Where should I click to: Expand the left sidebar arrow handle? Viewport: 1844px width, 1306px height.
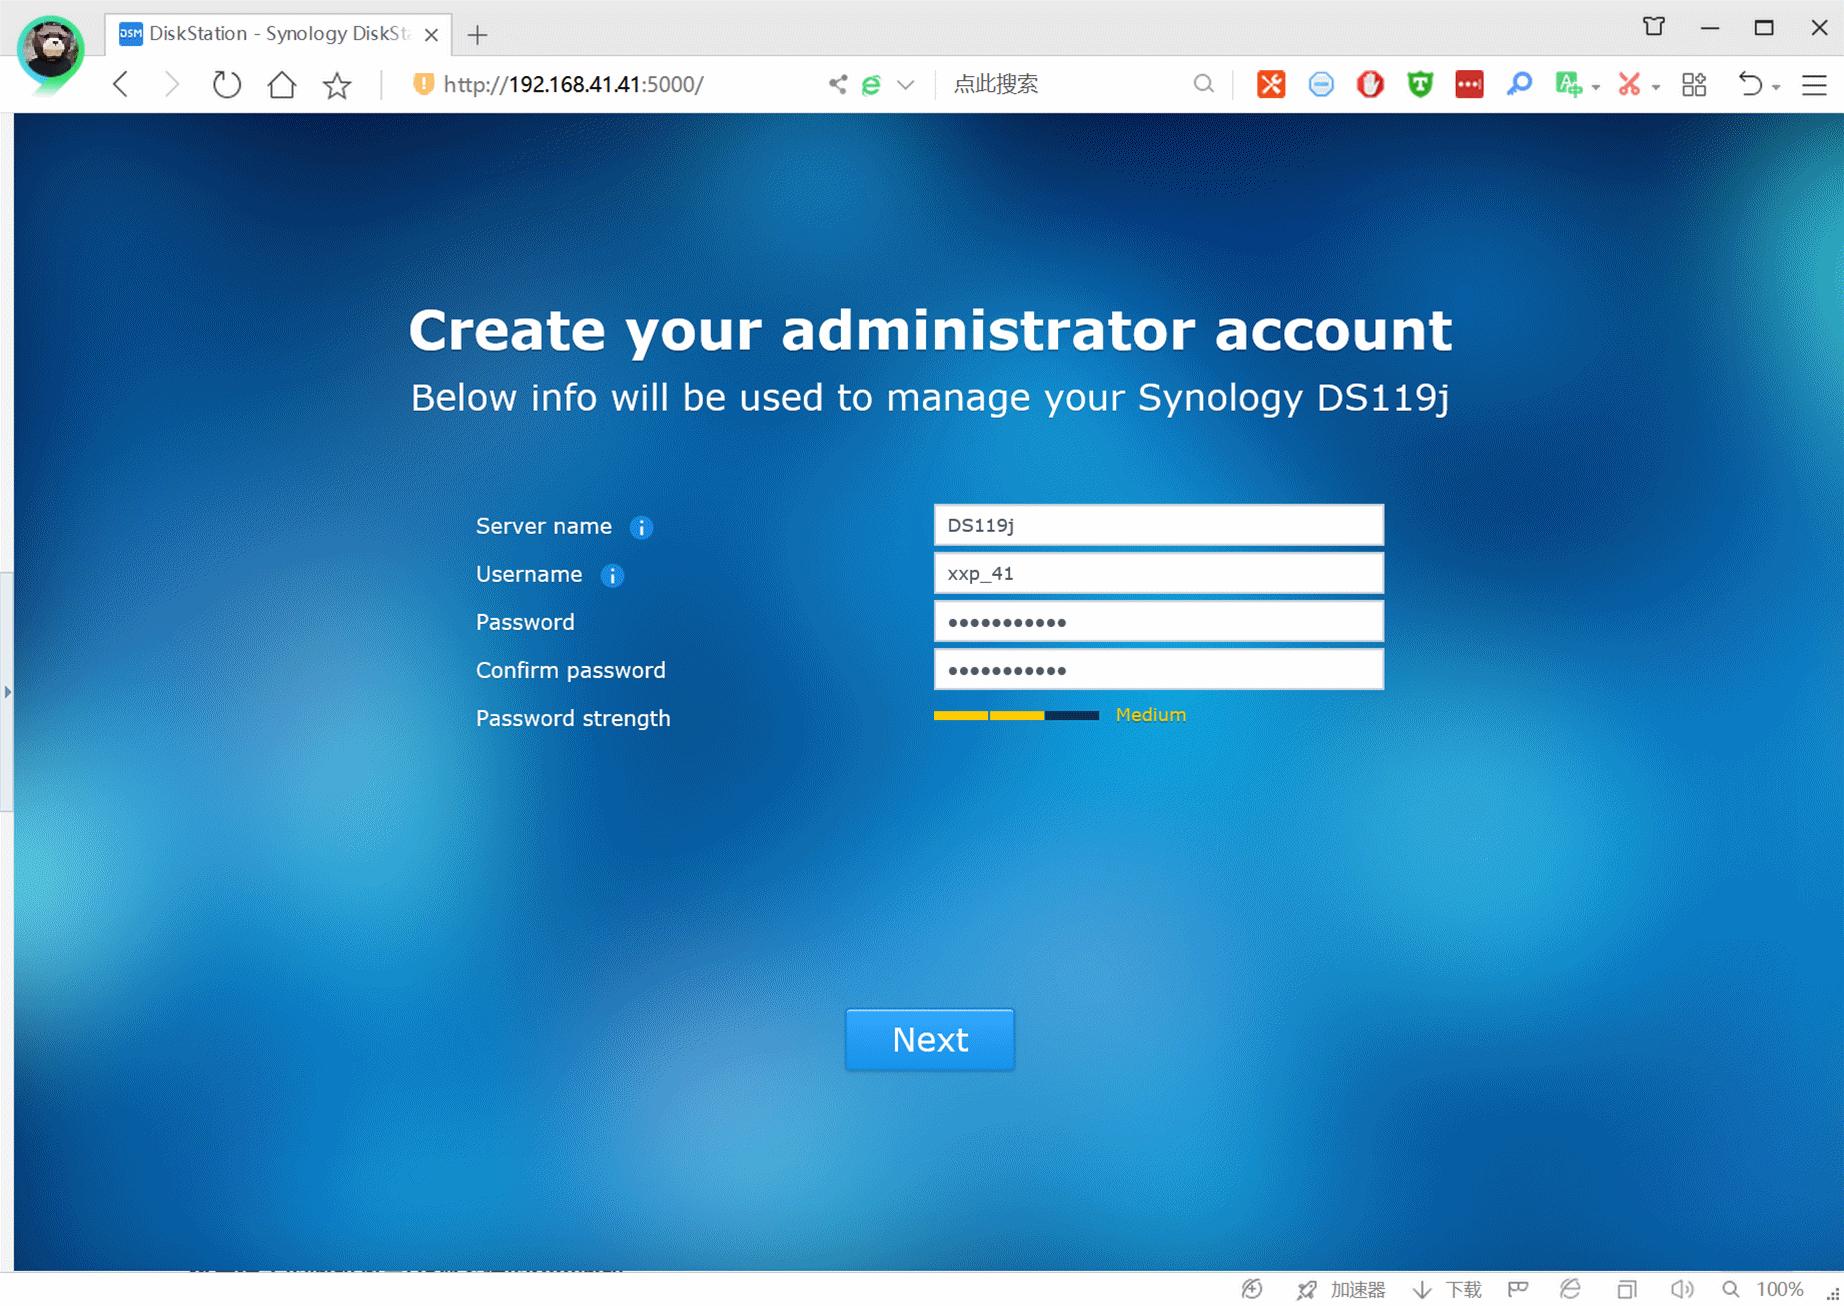click(x=7, y=691)
